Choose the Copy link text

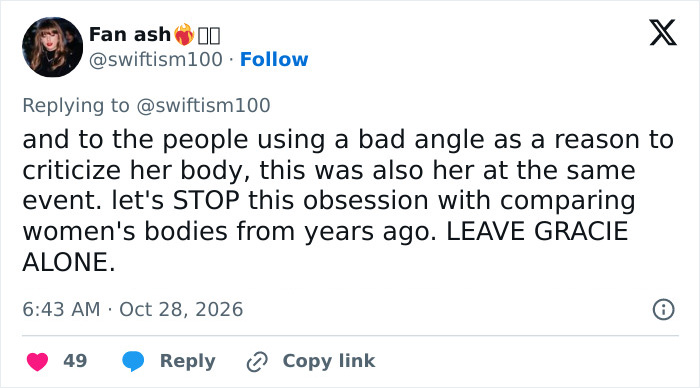click(329, 361)
